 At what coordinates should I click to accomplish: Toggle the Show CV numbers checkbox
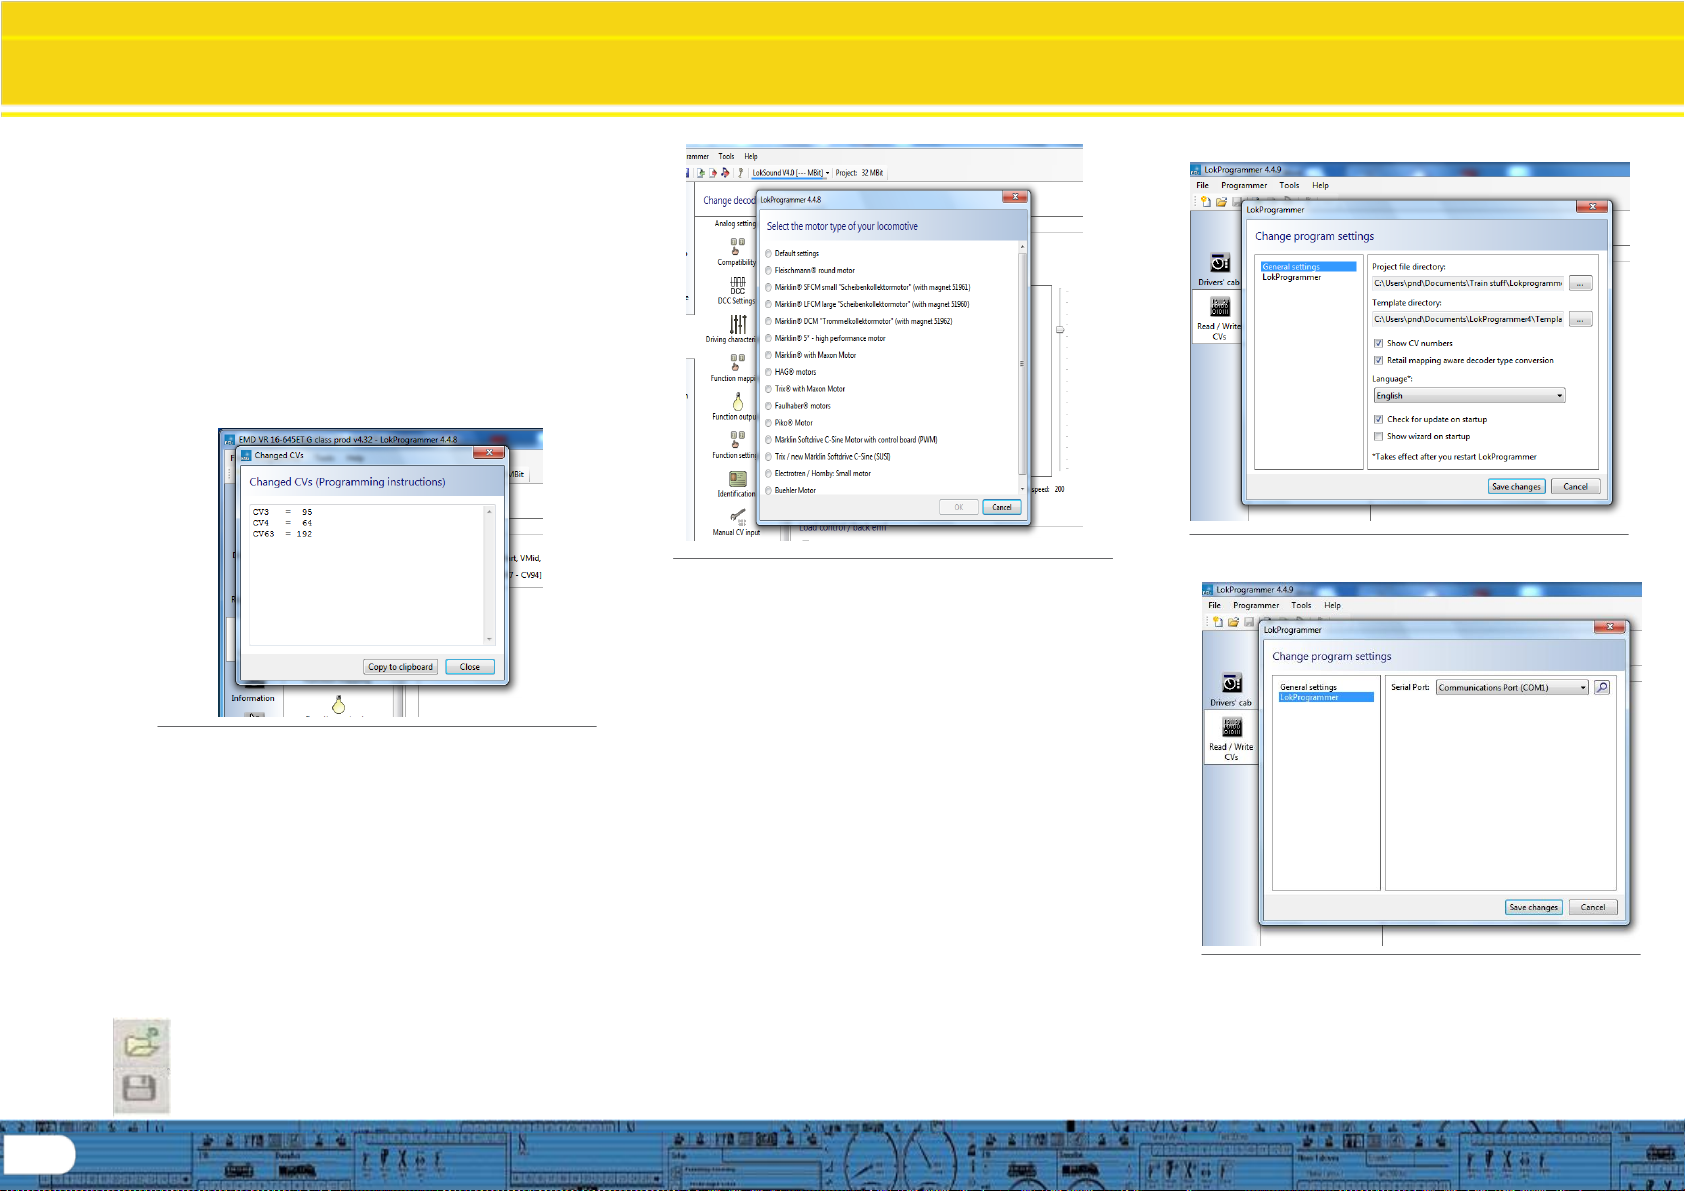(x=1378, y=343)
